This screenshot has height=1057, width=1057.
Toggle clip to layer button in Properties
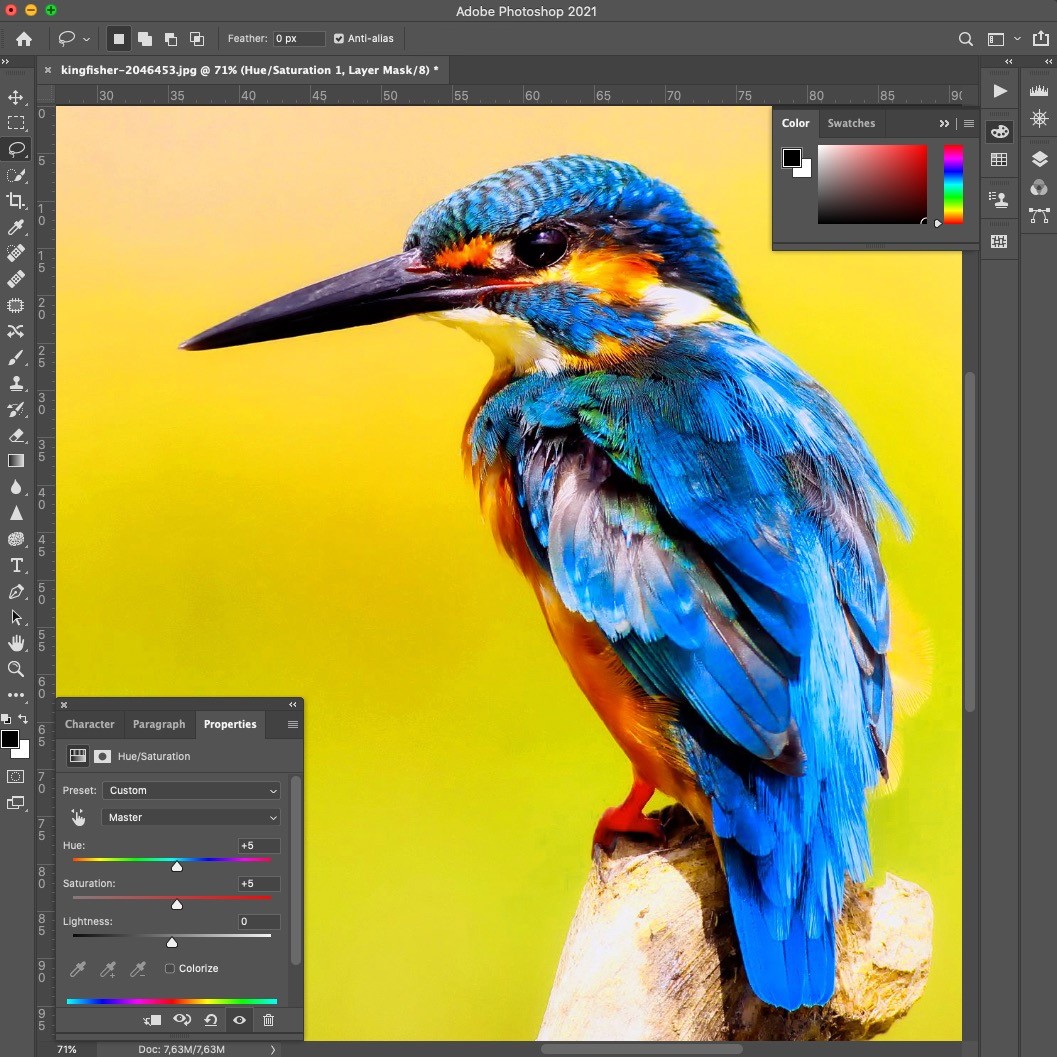[152, 1020]
